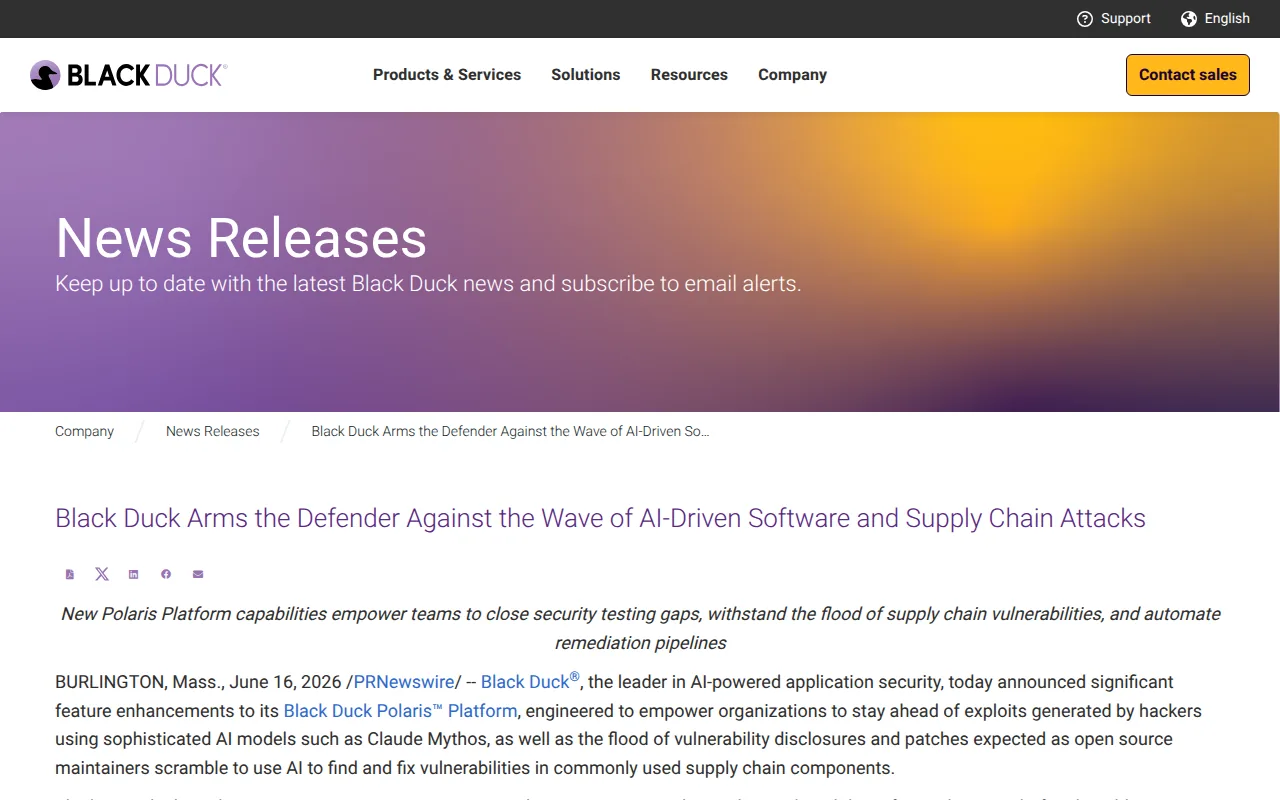Viewport: 1280px width, 800px height.
Task: Open the Black Duck Polaris™ Platform link
Action: [x=400, y=711]
